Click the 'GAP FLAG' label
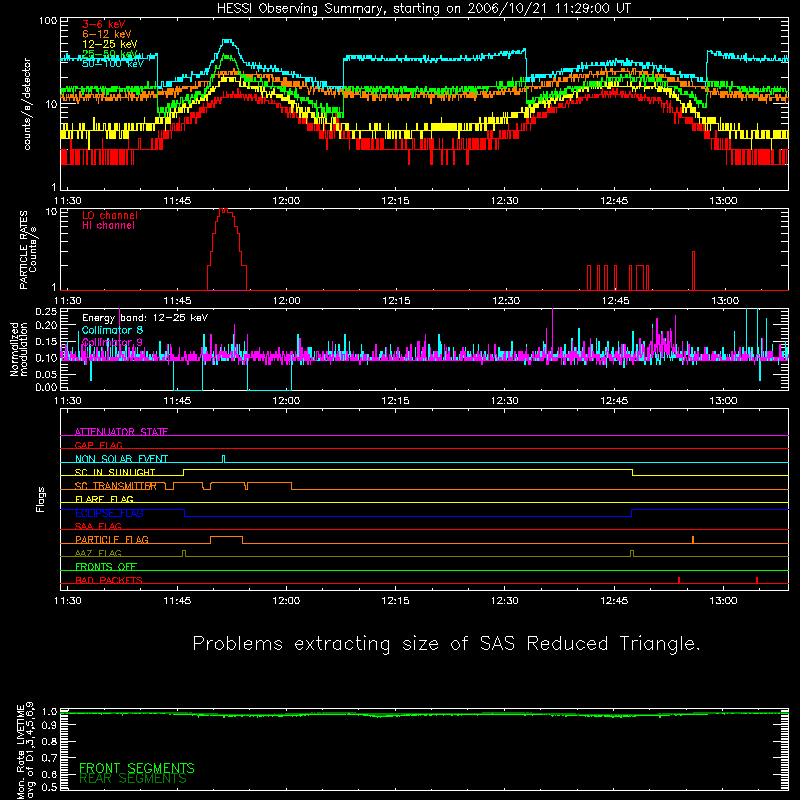The width and height of the screenshot is (800, 800). coord(98,445)
